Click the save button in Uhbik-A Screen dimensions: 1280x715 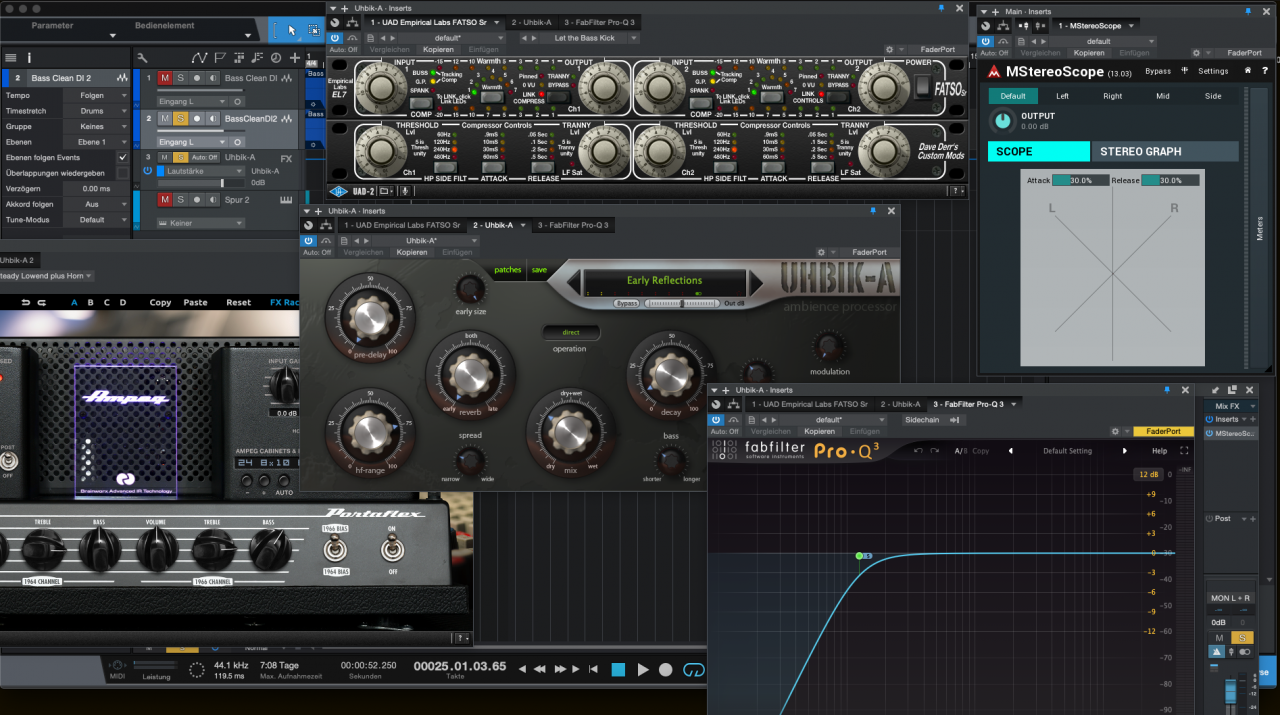click(539, 270)
